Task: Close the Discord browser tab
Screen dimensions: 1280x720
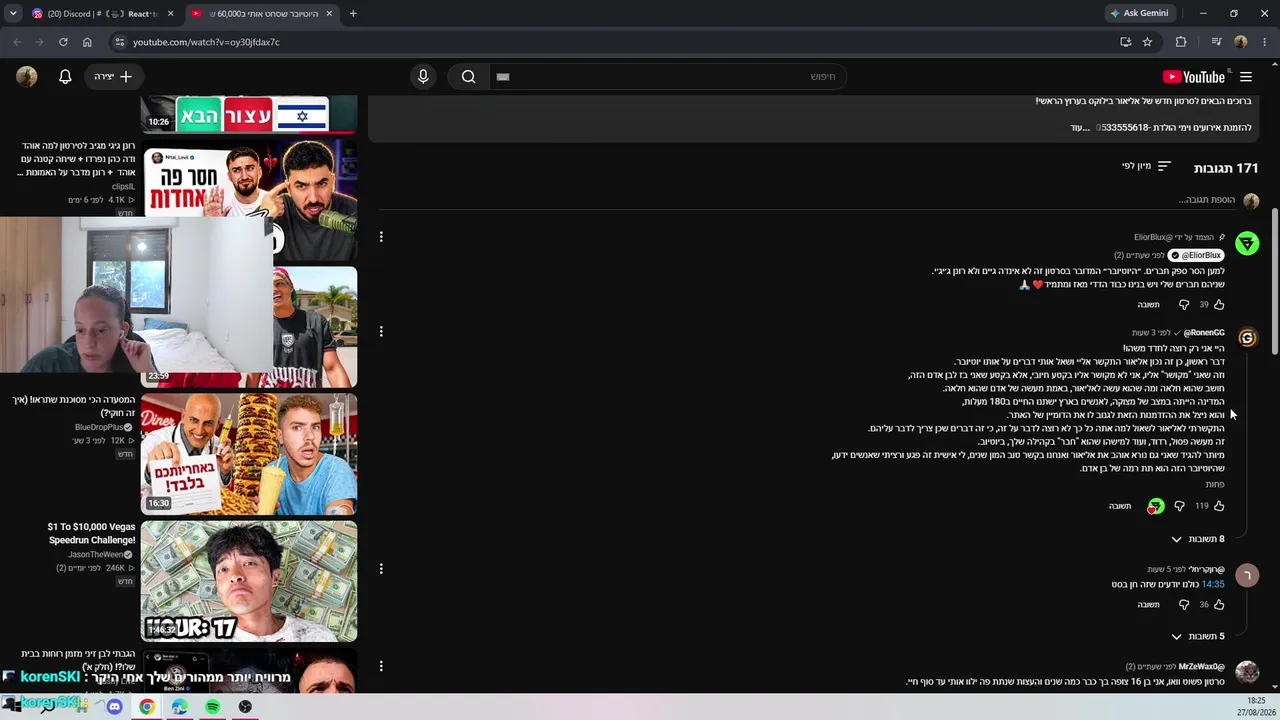Action: click(170, 13)
